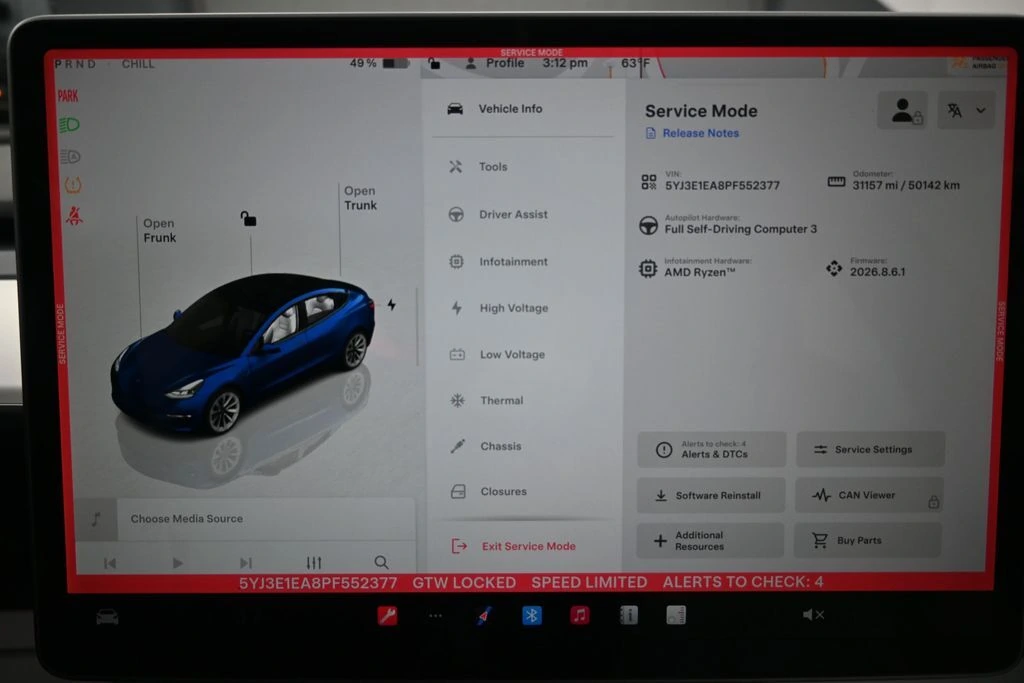This screenshot has height=683, width=1024.
Task: Open the Profile selector in status bar
Action: click(495, 63)
